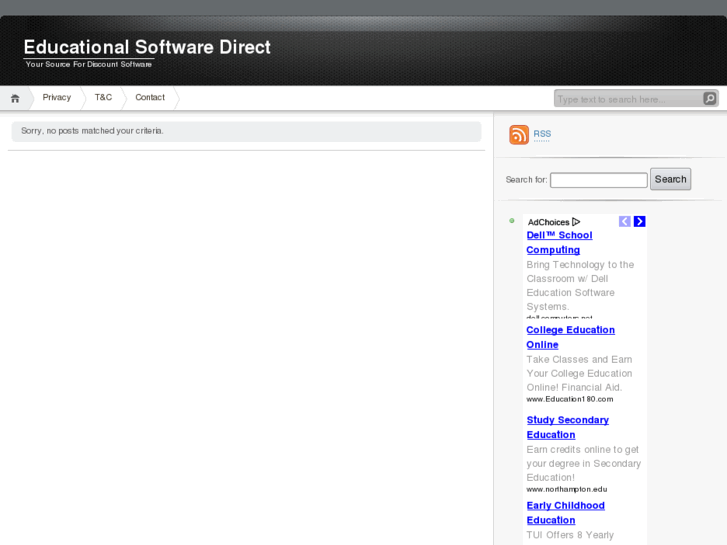Viewport: 727px width, 545px height.
Task: Click 'Earn credits online to get' ad description
Action: click(x=582, y=449)
